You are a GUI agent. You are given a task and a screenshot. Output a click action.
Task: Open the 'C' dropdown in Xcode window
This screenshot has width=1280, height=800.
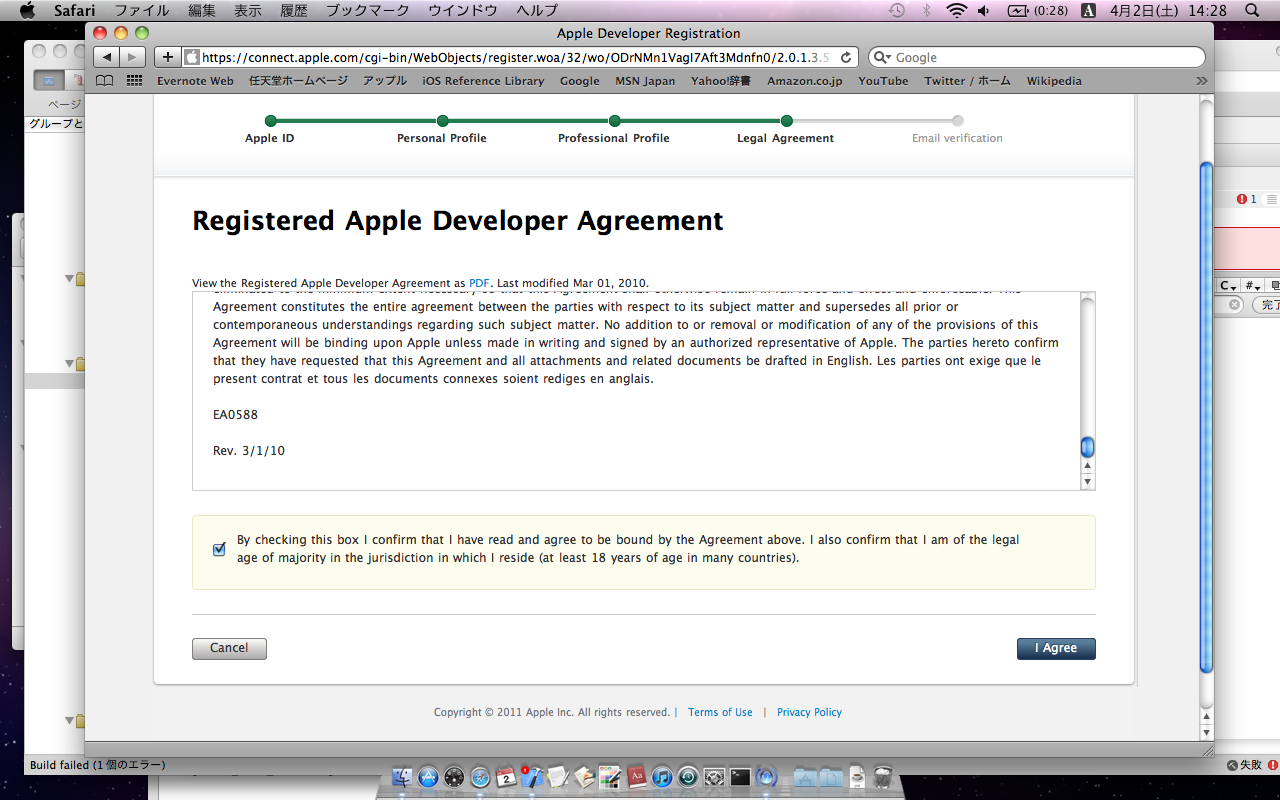click(1227, 285)
